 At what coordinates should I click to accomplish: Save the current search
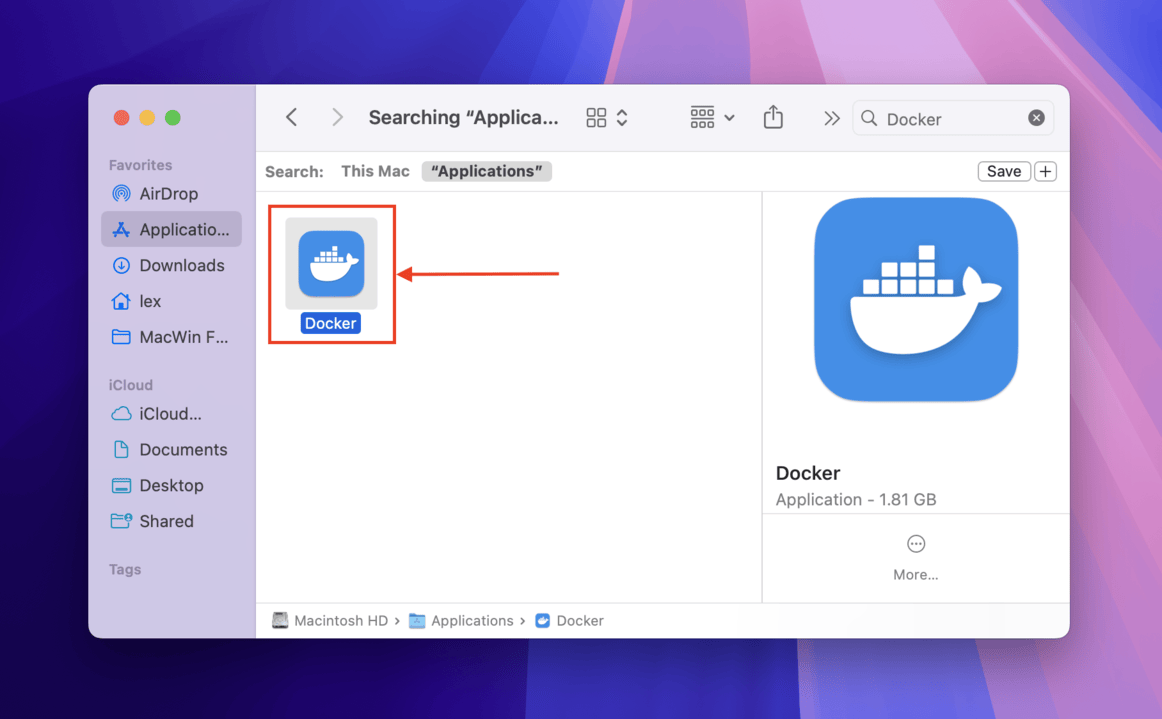click(1004, 171)
